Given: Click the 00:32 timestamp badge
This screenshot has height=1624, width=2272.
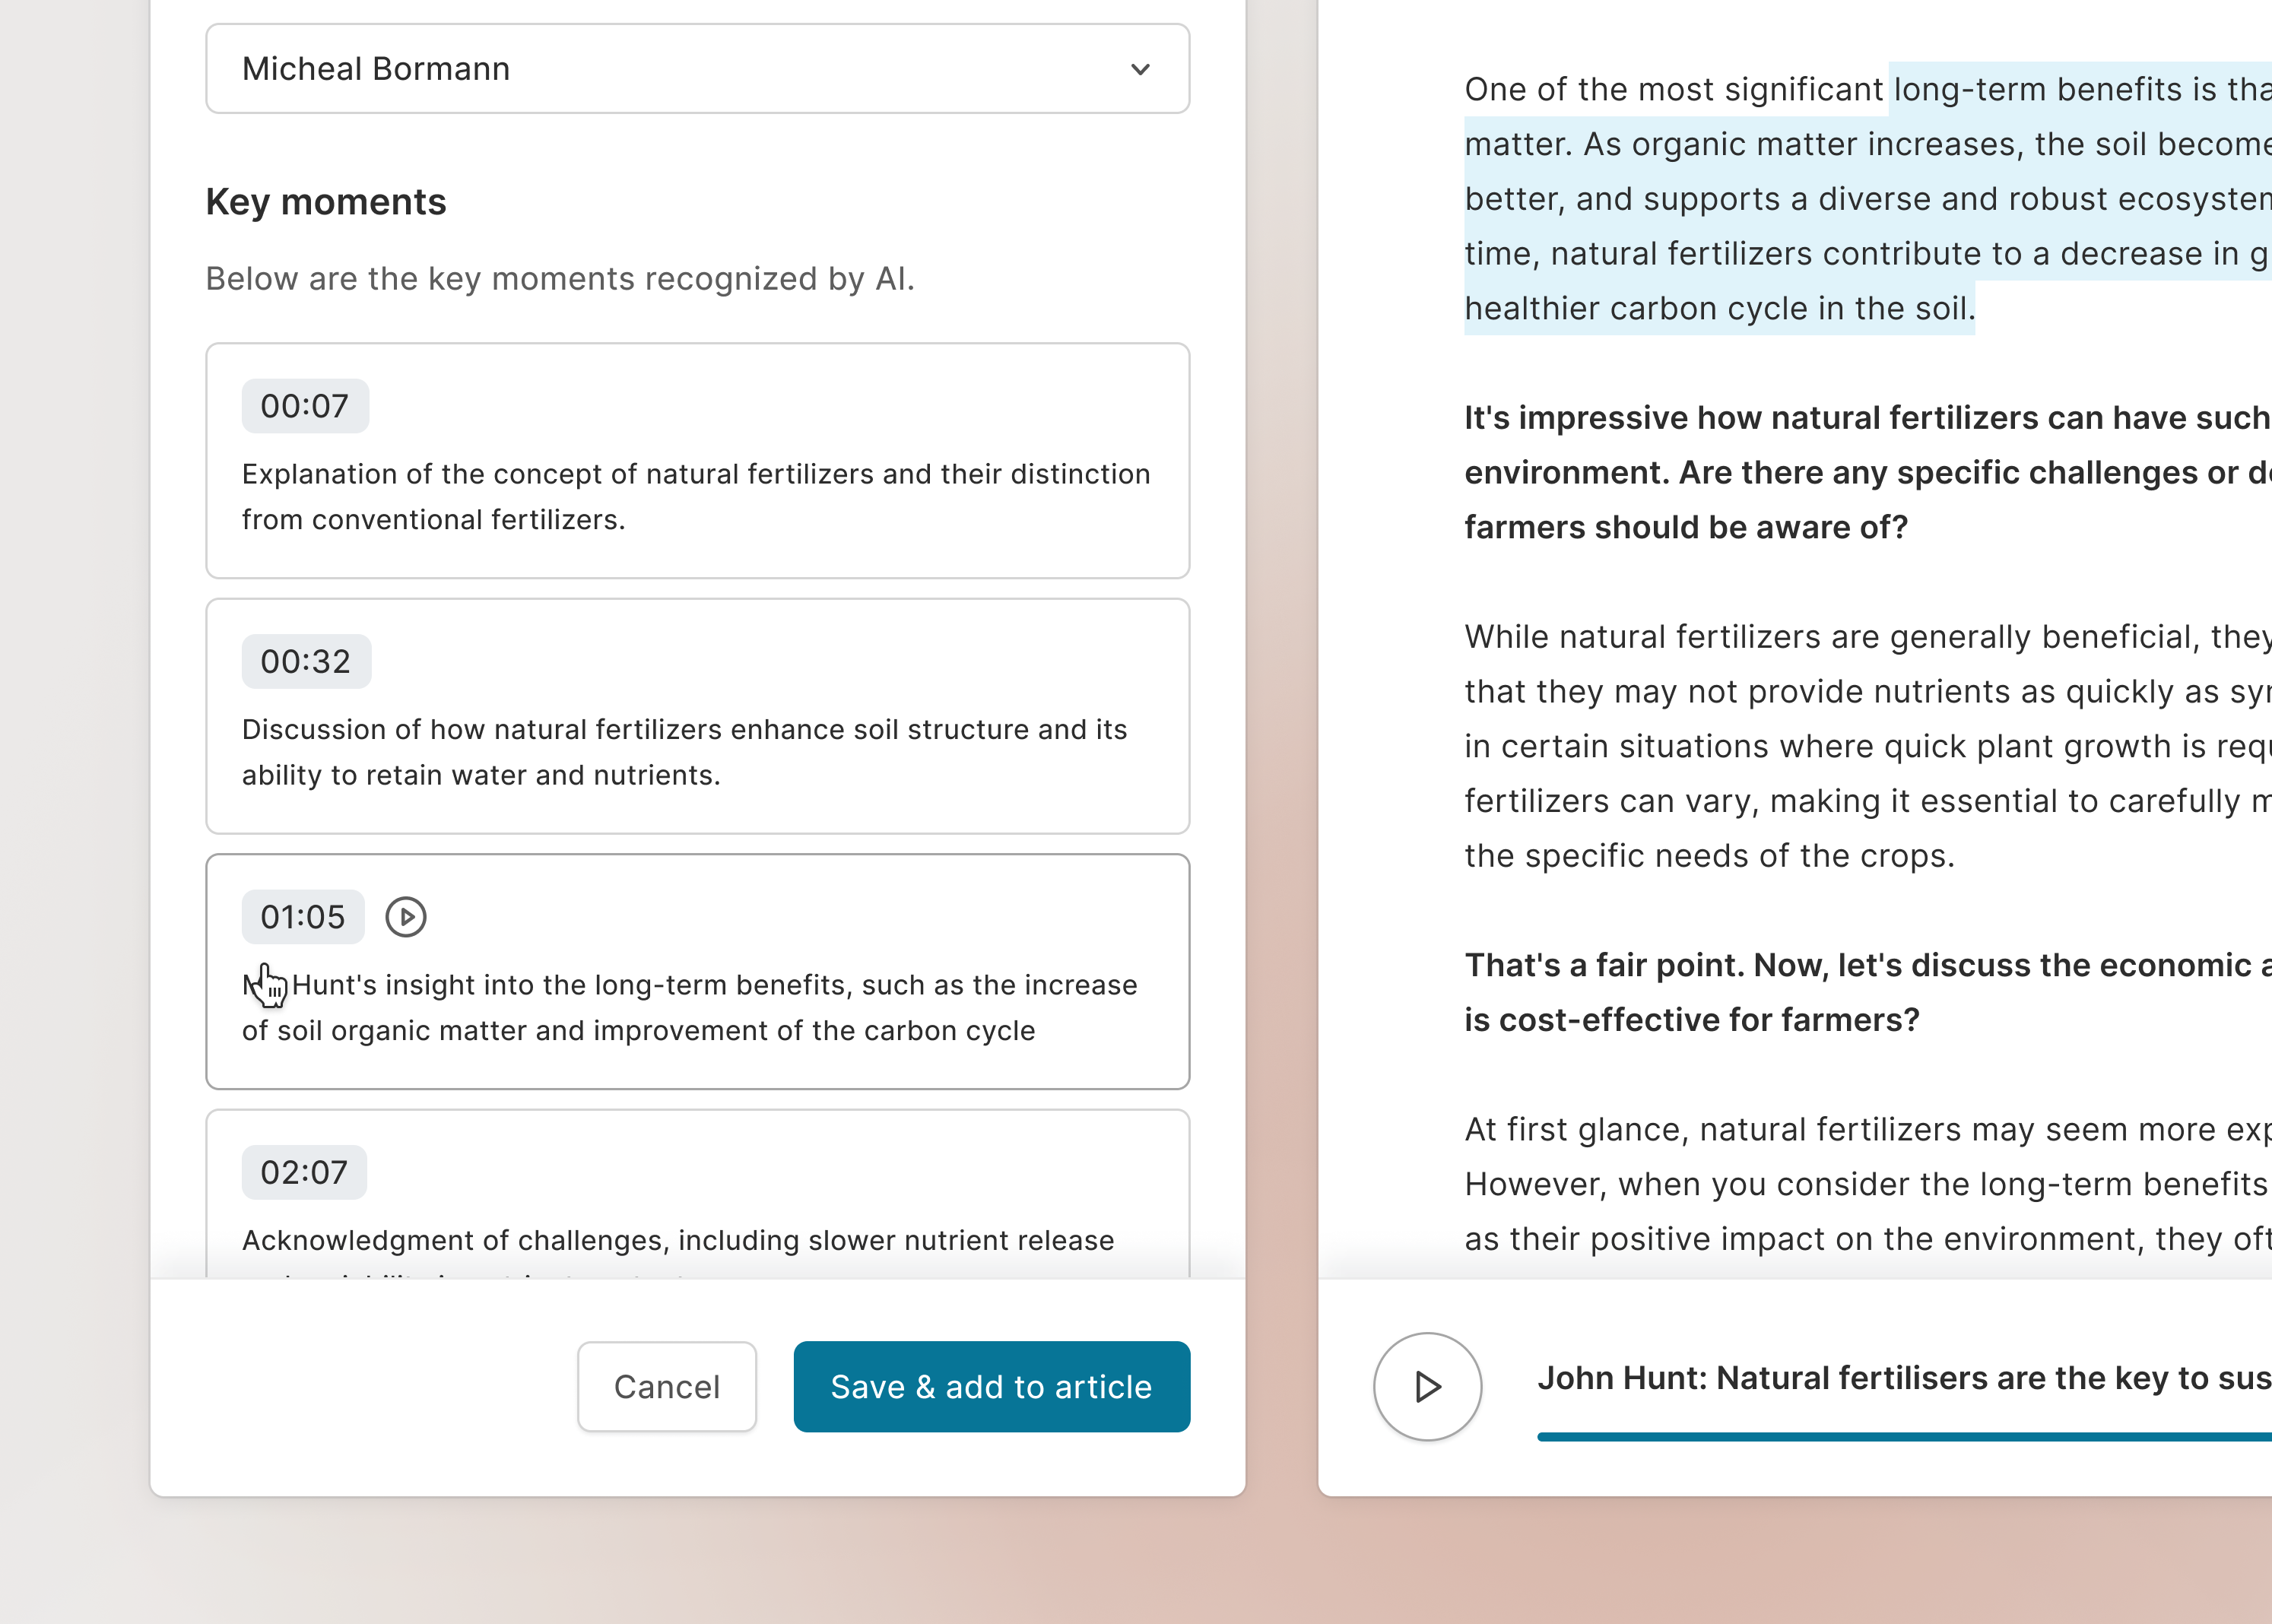Looking at the screenshot, I should [305, 661].
